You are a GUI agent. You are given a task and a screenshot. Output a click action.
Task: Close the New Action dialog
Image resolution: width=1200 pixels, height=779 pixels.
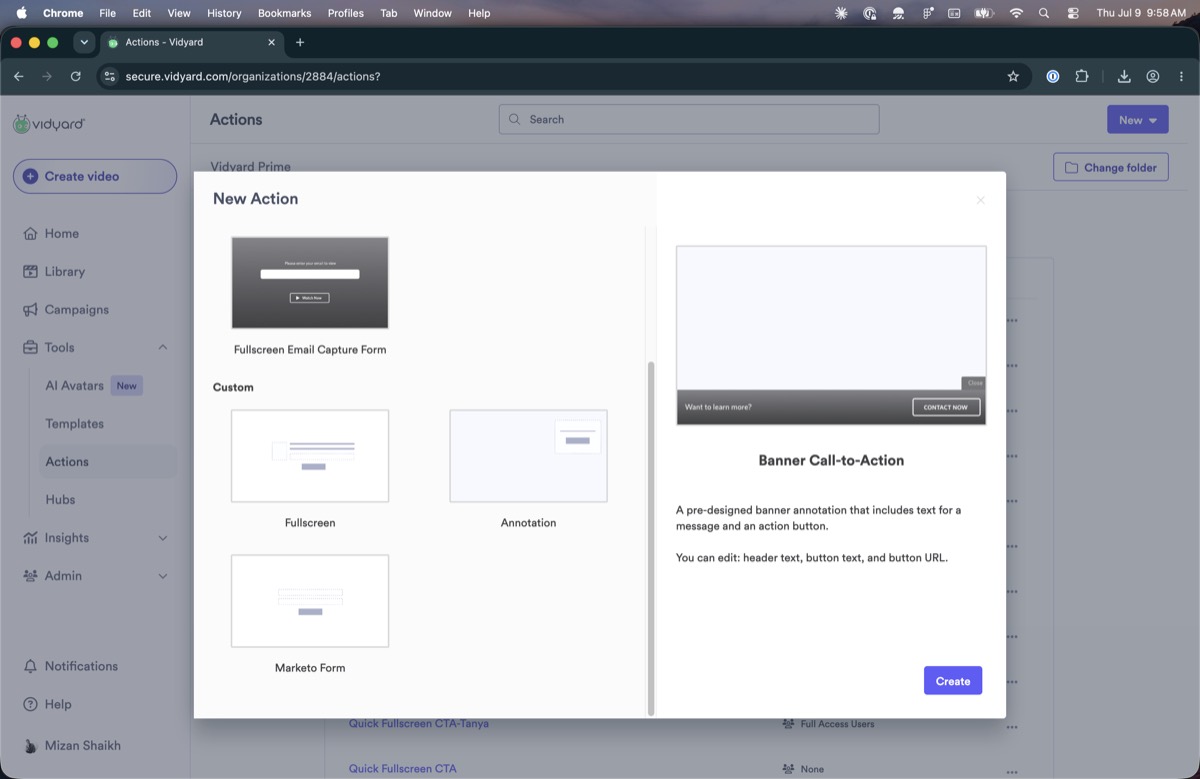pos(980,200)
